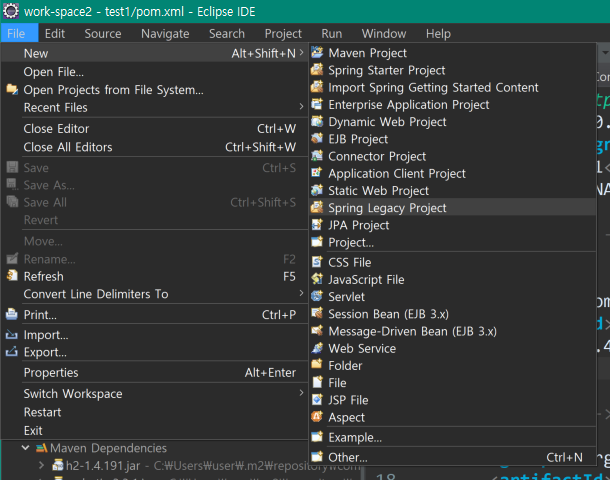Image resolution: width=610 pixels, height=480 pixels.
Task: Click the Maven Project icon
Action: 317,53
